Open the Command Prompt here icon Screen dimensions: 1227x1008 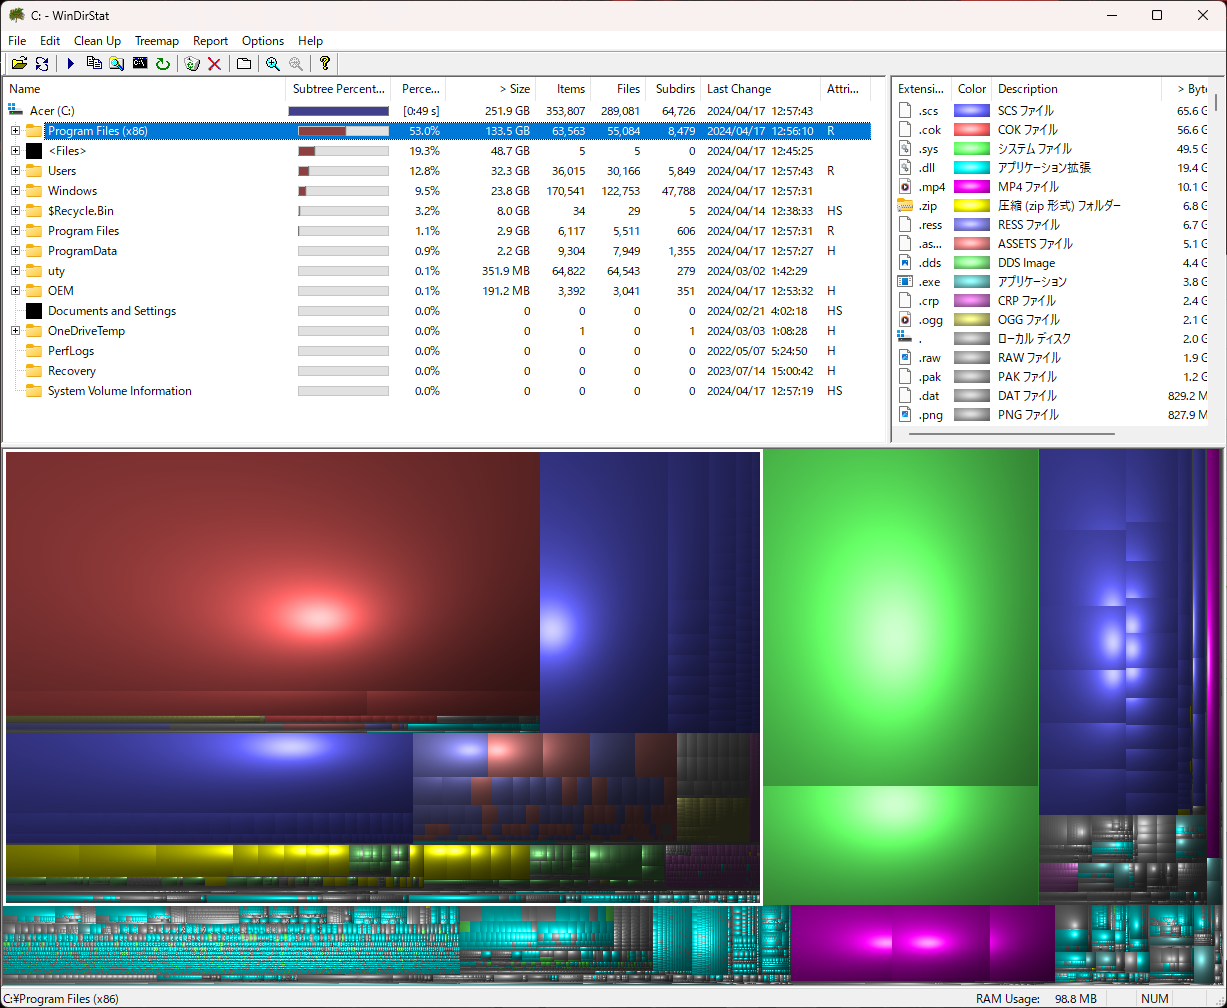click(140, 64)
